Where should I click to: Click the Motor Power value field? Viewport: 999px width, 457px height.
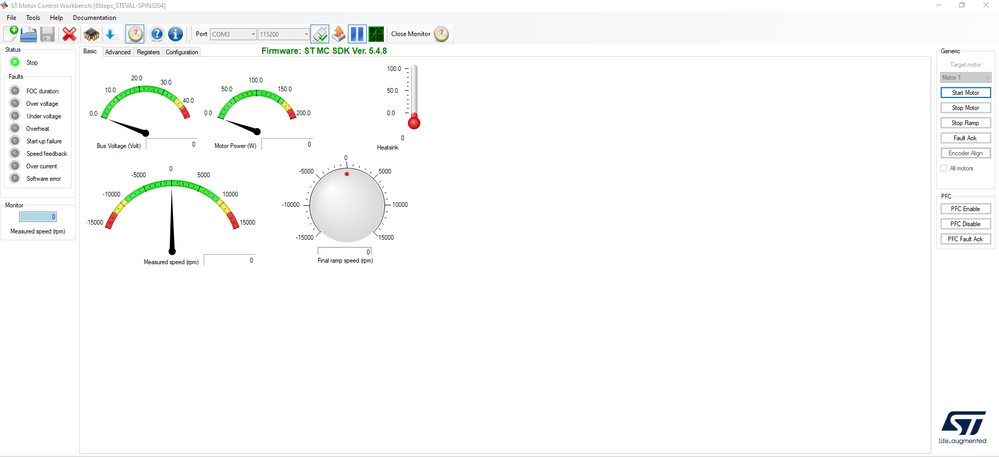pyautogui.click(x=287, y=144)
